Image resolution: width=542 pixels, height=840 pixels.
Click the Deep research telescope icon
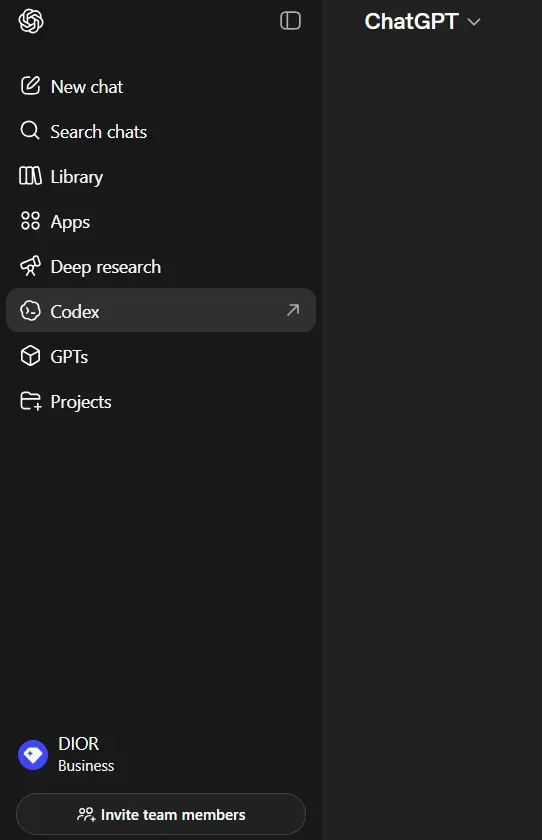pyautogui.click(x=30, y=266)
